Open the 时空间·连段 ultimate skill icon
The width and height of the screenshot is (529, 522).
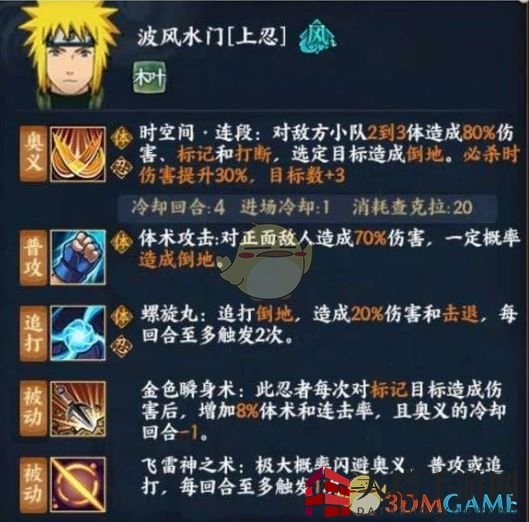tap(78, 154)
